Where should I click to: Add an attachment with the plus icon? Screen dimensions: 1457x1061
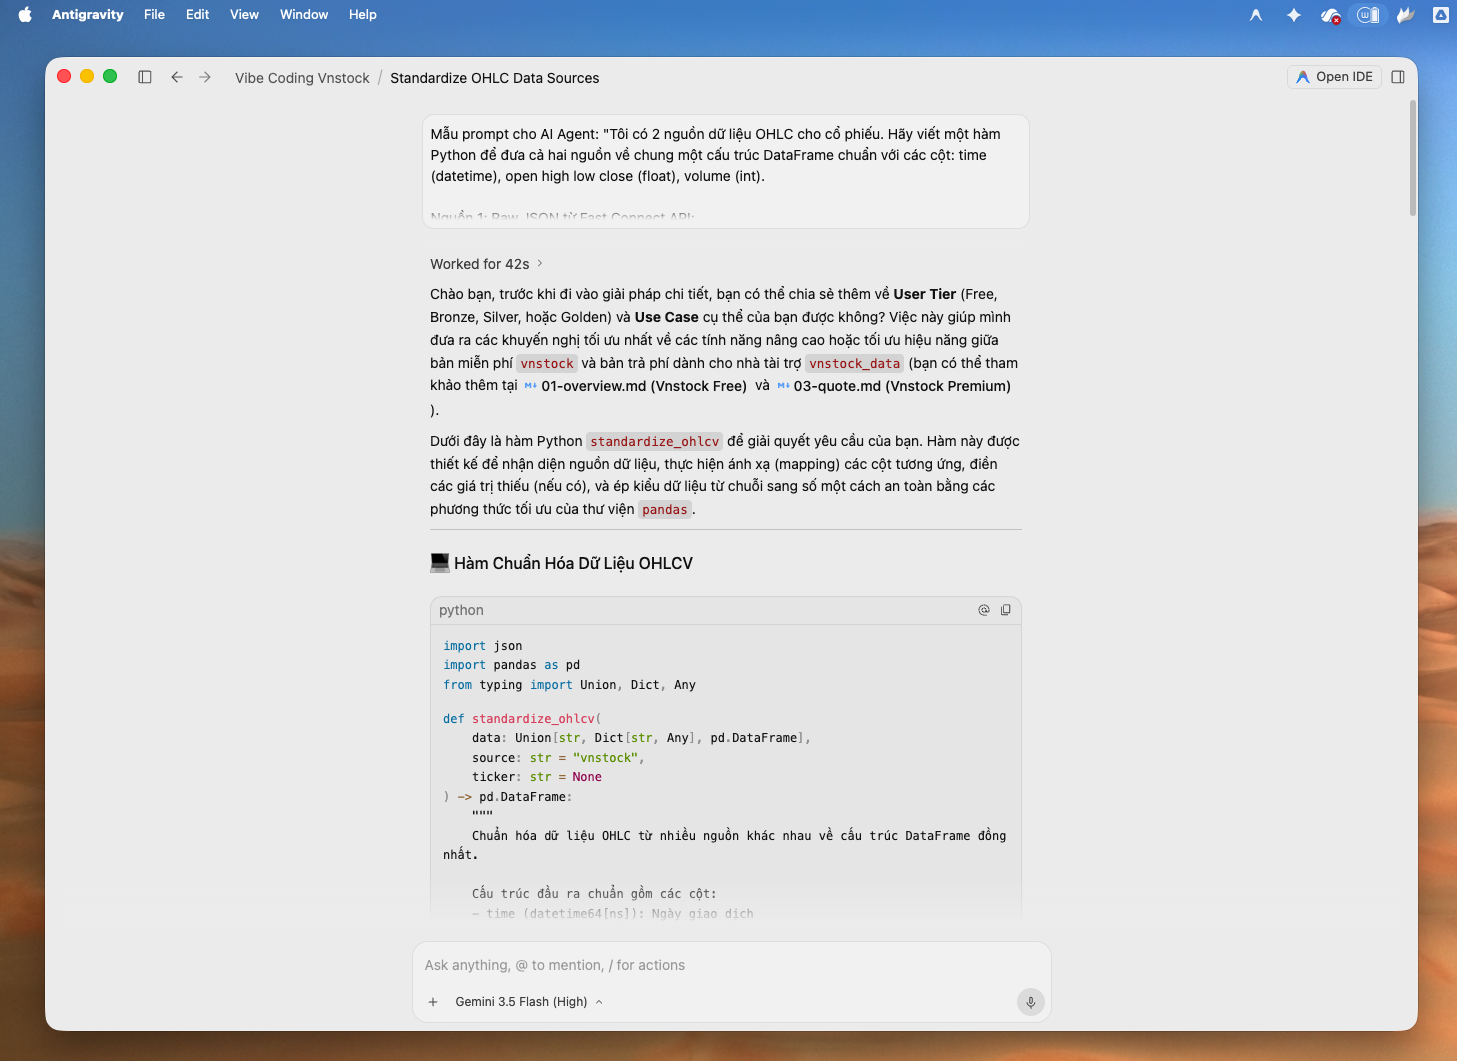coord(433,1002)
